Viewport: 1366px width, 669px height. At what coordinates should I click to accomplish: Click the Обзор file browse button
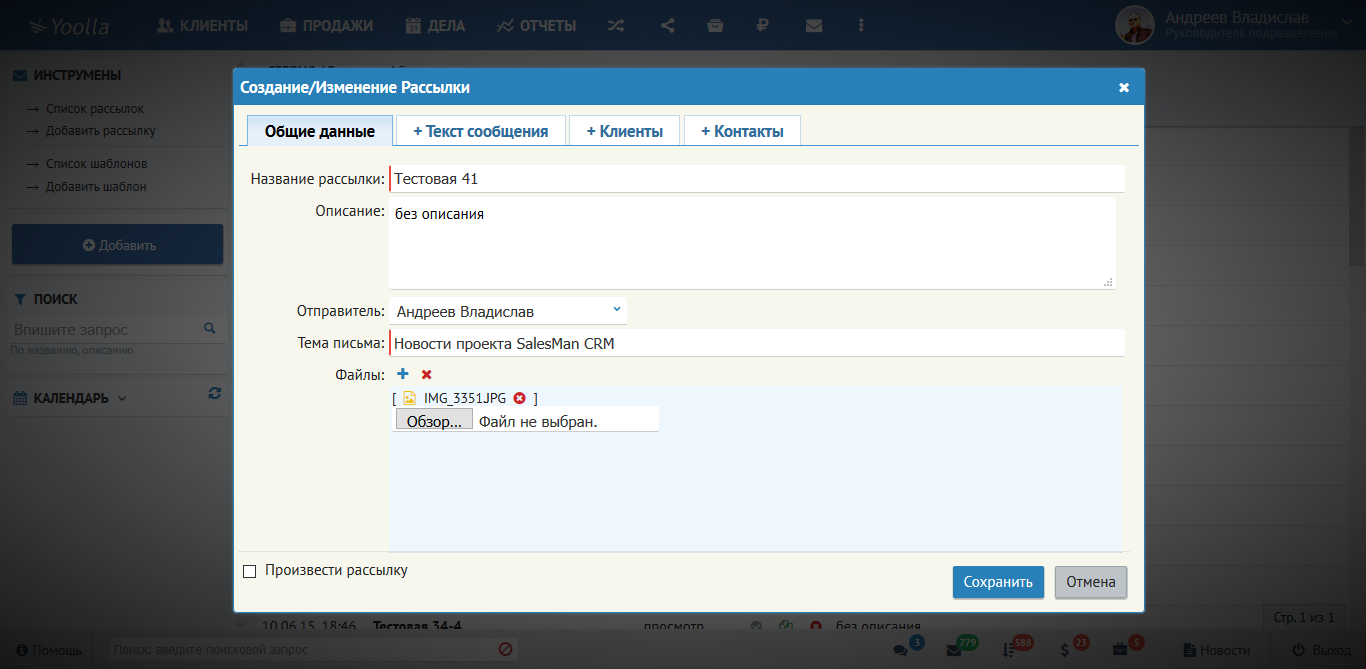click(434, 421)
